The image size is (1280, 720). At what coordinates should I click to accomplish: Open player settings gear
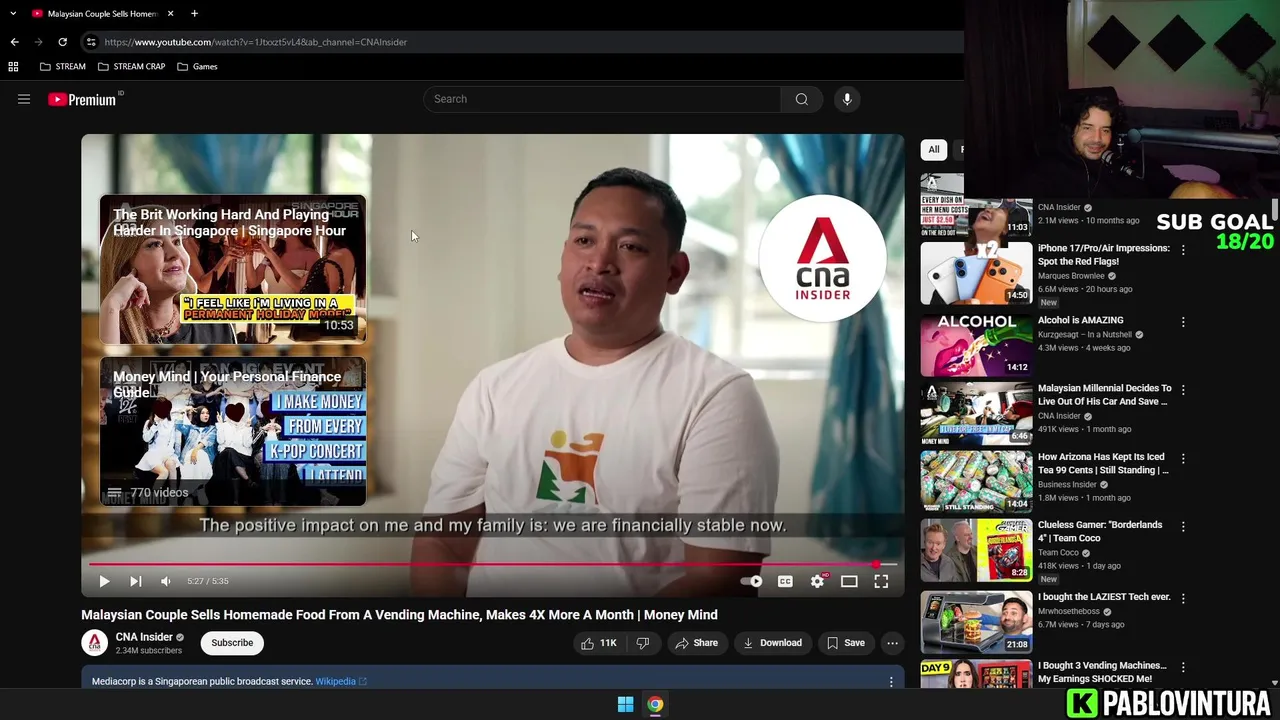[817, 581]
